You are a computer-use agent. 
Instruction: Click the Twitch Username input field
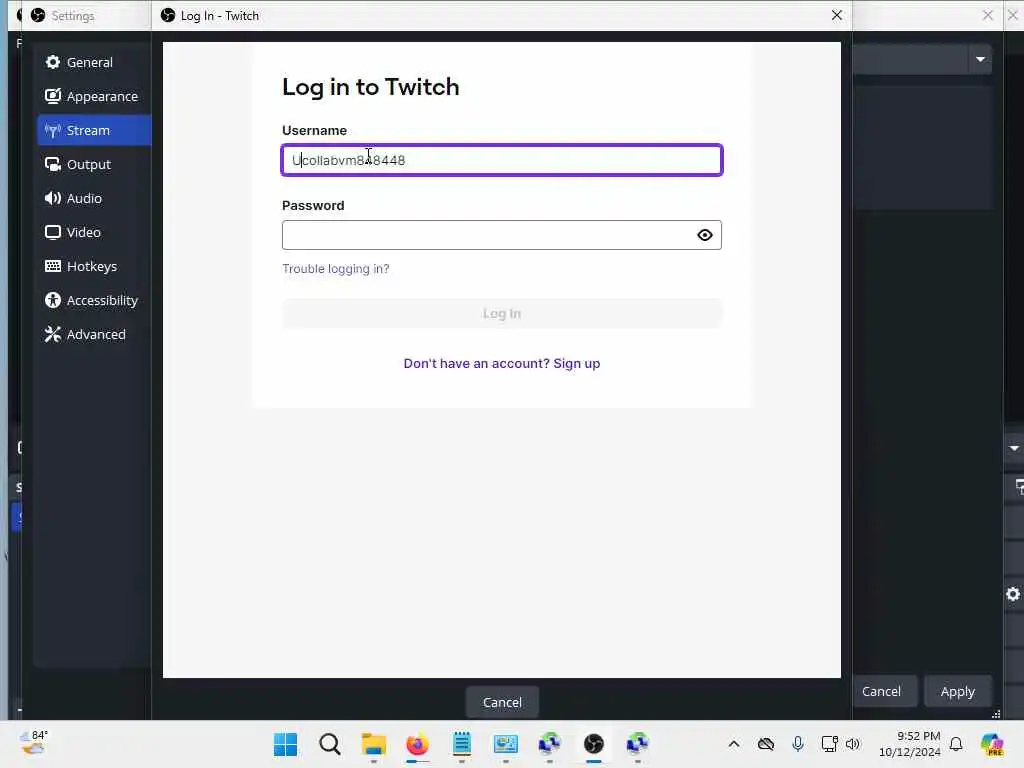[502, 160]
